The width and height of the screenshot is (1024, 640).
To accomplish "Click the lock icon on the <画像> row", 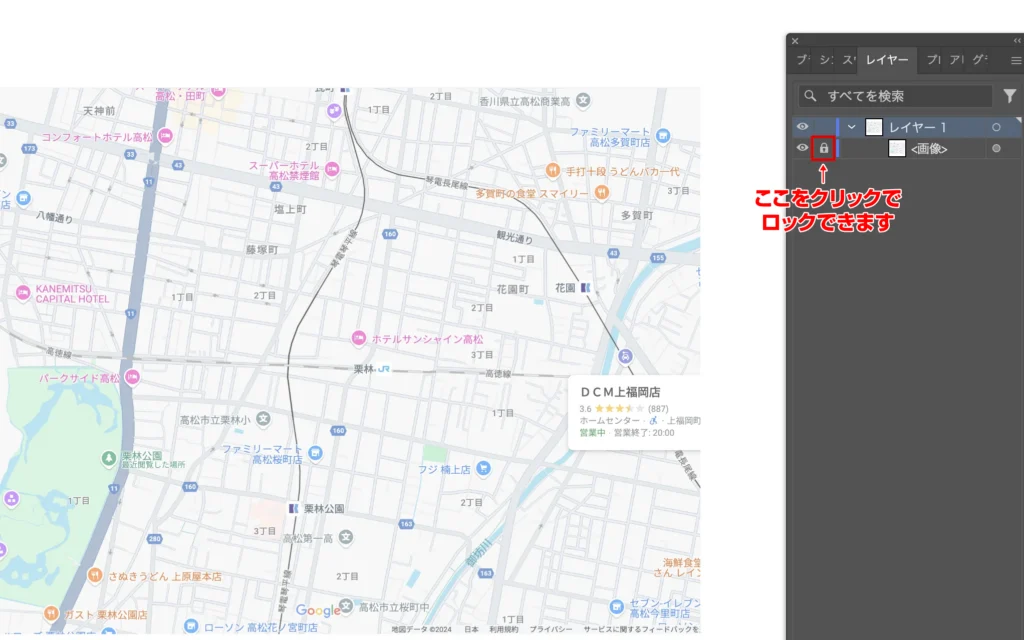I will (x=824, y=149).
